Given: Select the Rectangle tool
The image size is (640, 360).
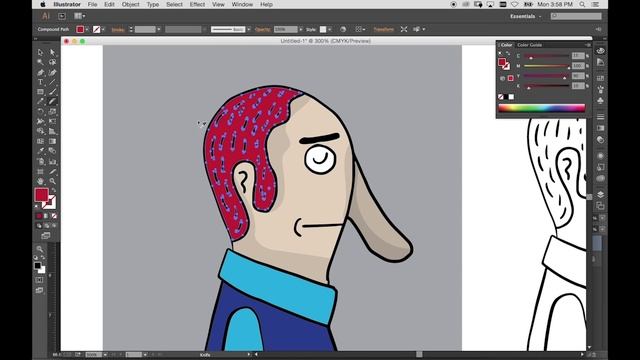Looking at the screenshot, I should (40, 92).
